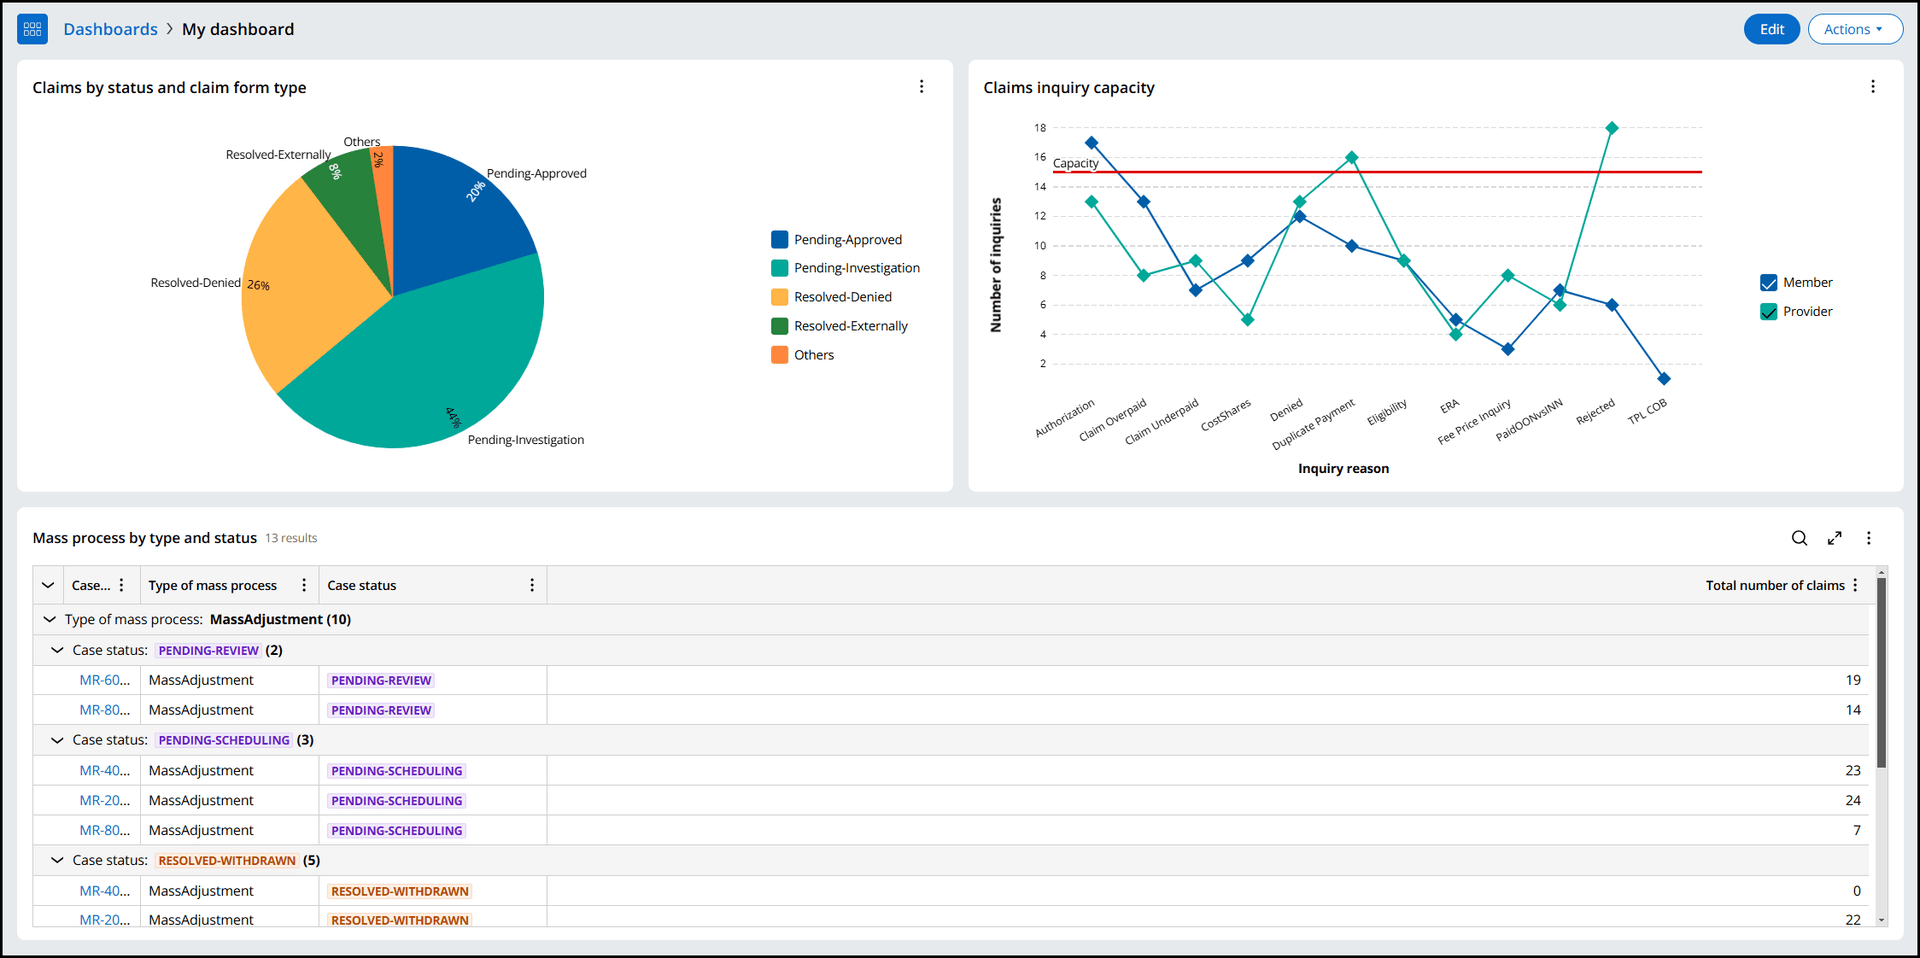Open Total number of claims column menu

(x=1855, y=585)
